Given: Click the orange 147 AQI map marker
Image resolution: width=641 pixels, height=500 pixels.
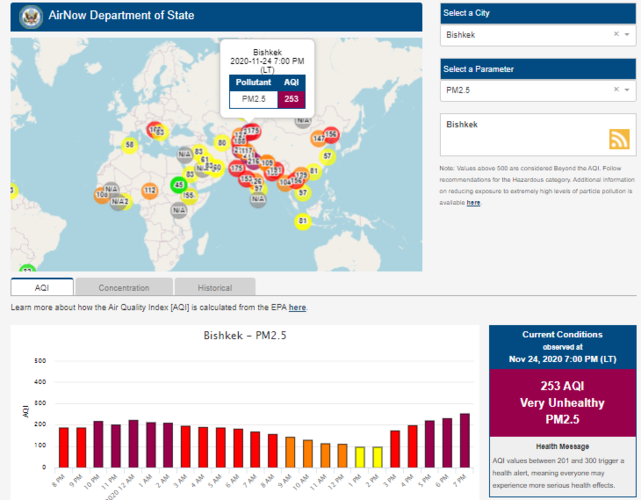Looking at the screenshot, I should click(319, 138).
